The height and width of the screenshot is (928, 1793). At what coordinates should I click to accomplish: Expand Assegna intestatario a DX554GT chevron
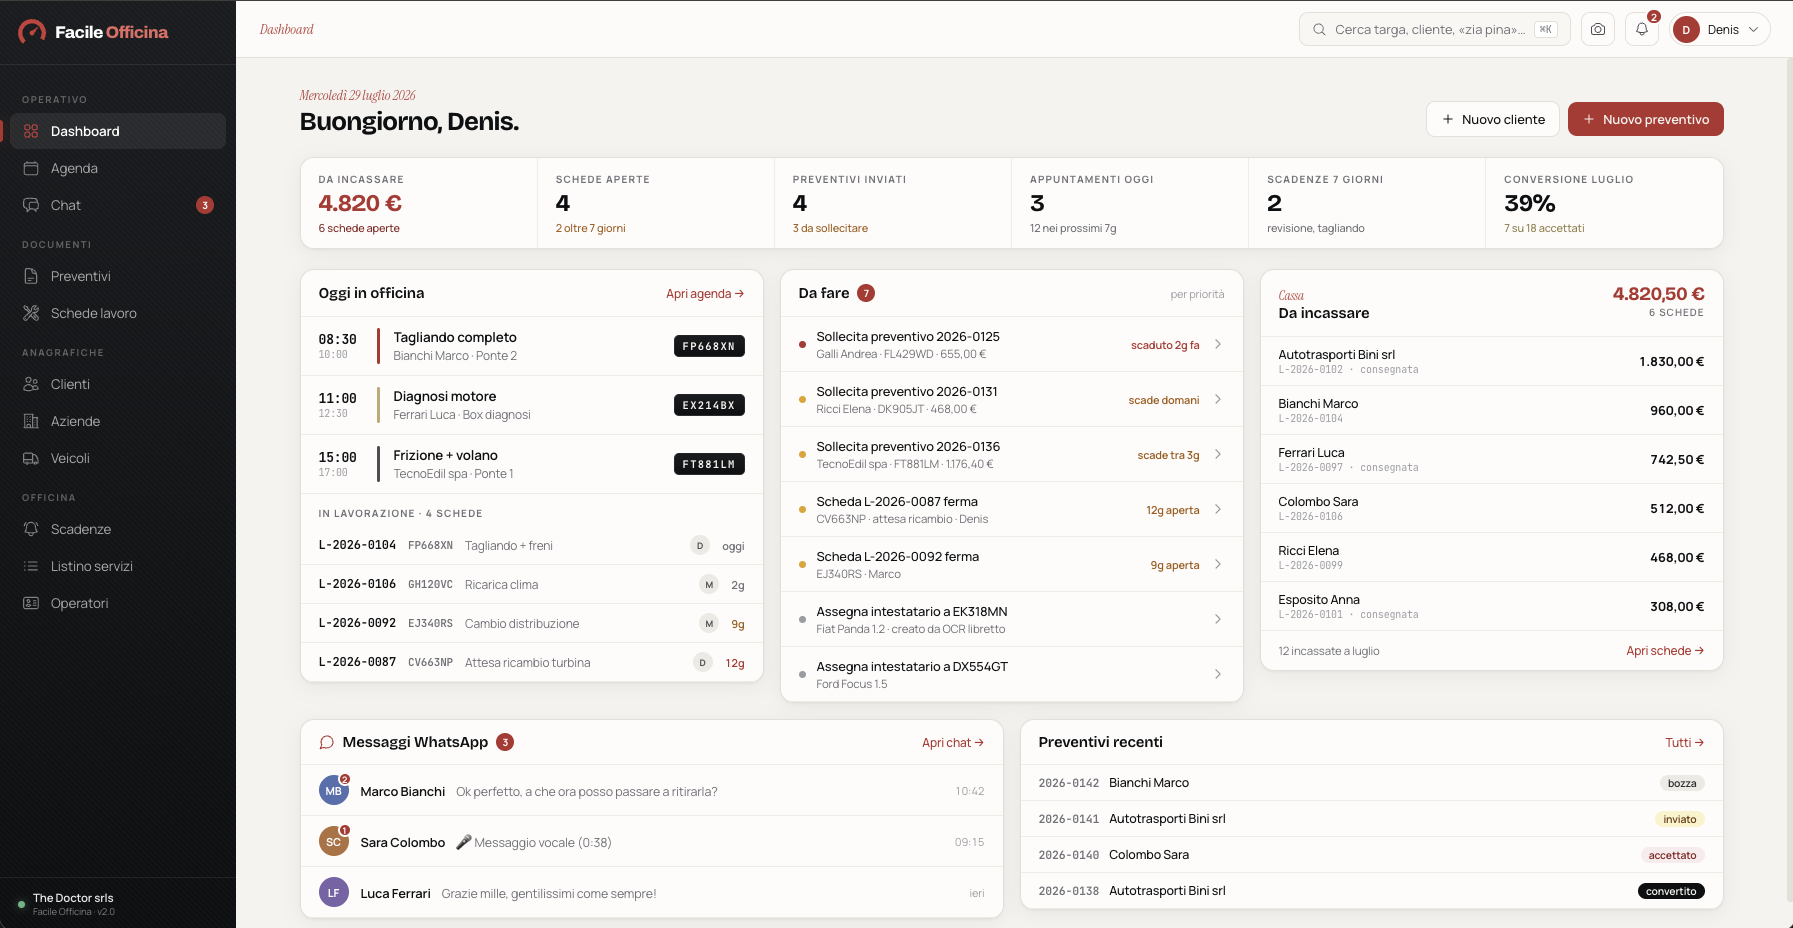tap(1218, 674)
